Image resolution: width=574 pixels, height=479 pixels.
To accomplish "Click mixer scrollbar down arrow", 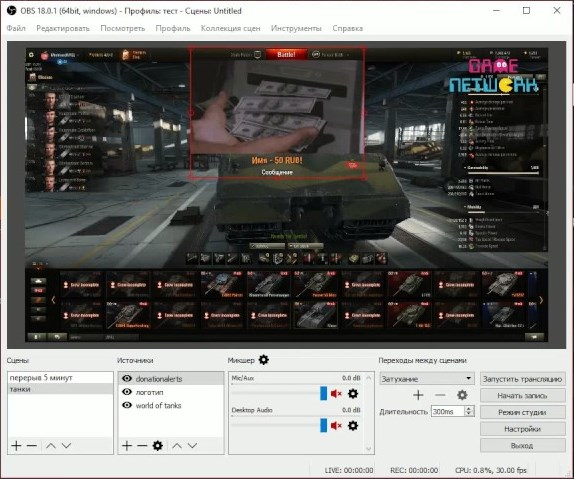I will coord(369,449).
